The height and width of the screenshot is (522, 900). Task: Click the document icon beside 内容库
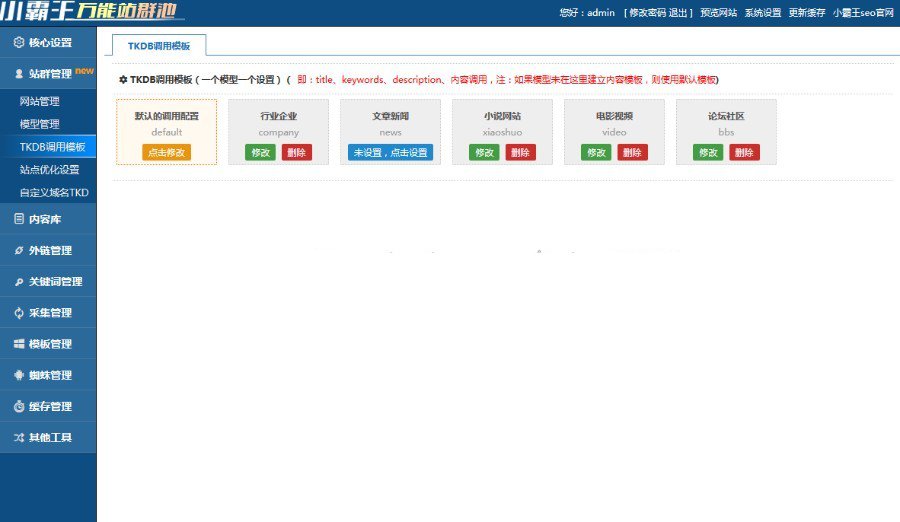(19, 219)
